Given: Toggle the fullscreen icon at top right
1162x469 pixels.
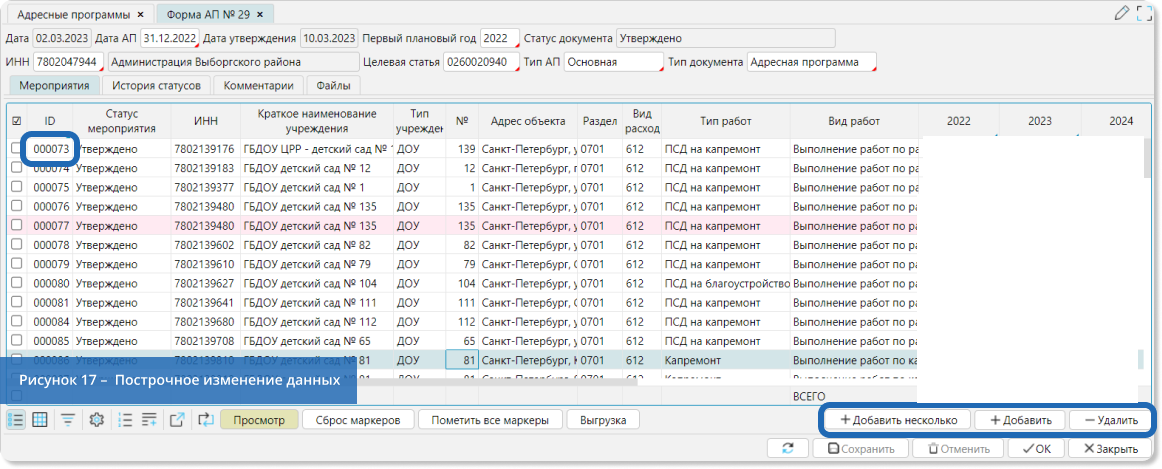Looking at the screenshot, I should [1145, 13].
